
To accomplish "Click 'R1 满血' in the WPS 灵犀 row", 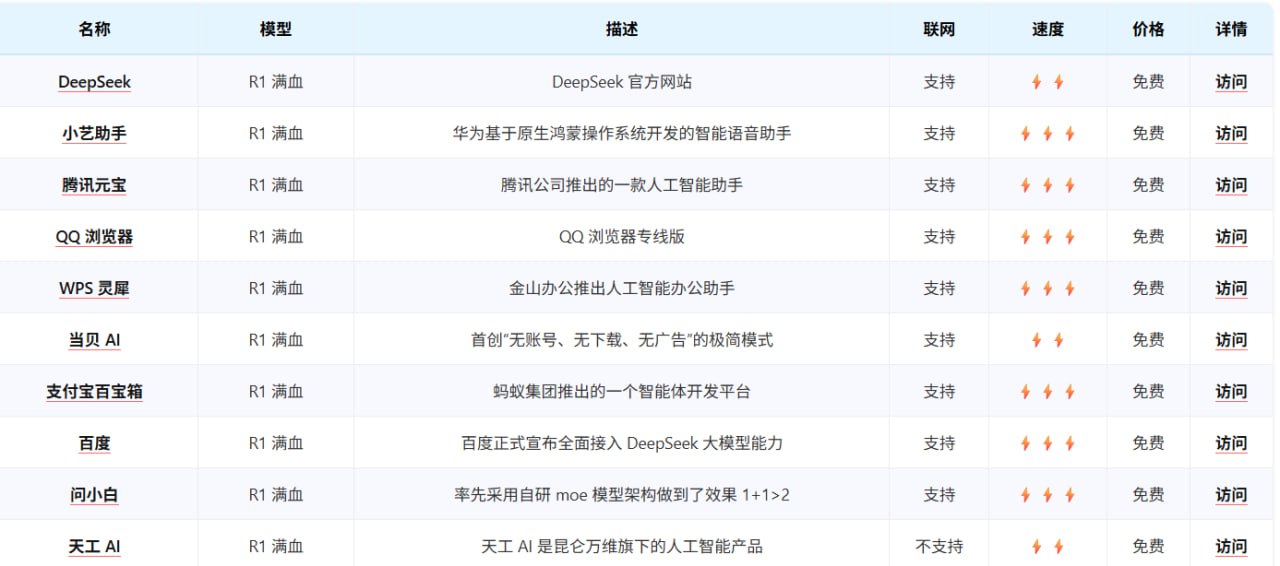I will 275,289.
